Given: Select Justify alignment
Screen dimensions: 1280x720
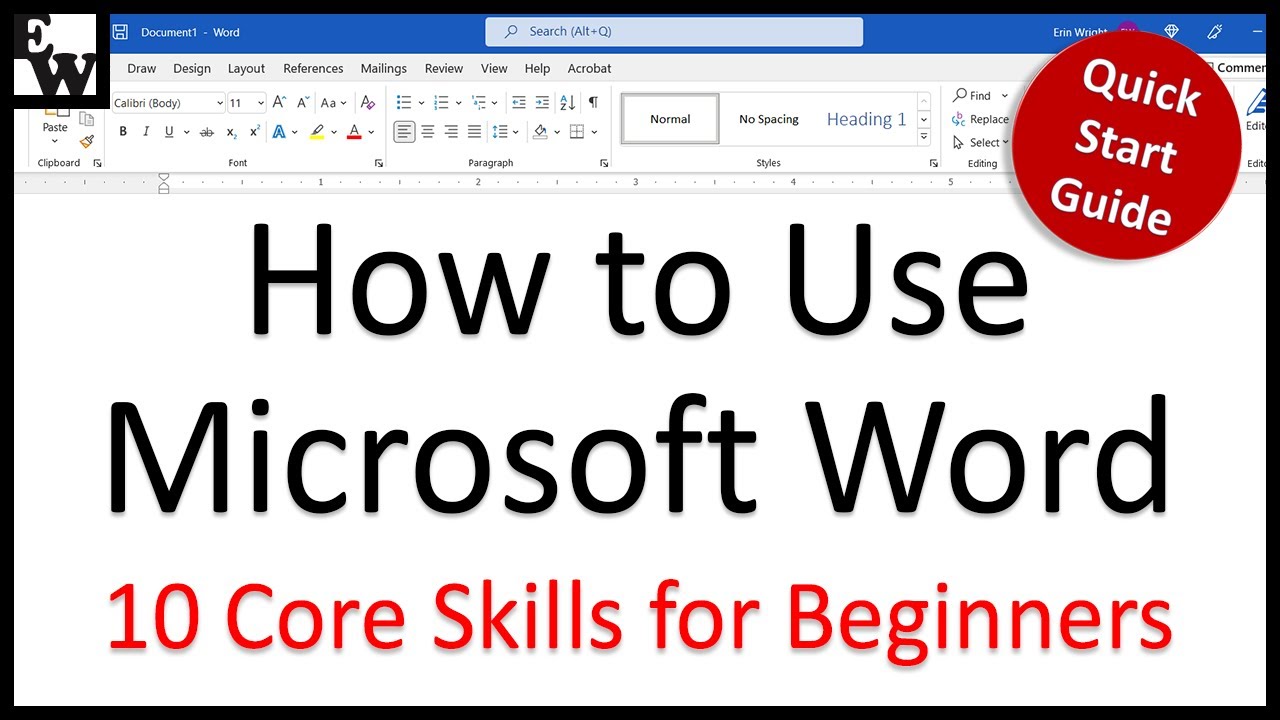Looking at the screenshot, I should [x=474, y=132].
